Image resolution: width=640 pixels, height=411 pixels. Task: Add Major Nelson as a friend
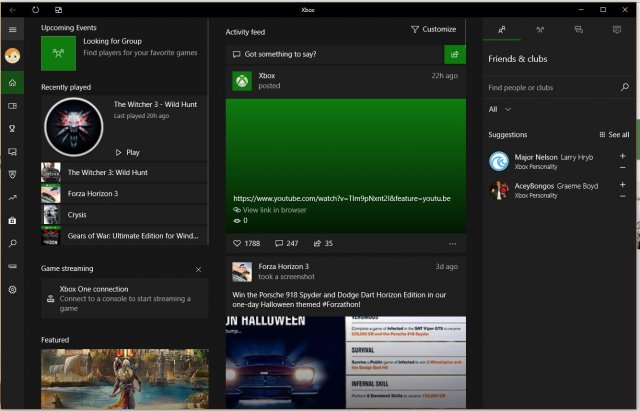click(x=622, y=156)
